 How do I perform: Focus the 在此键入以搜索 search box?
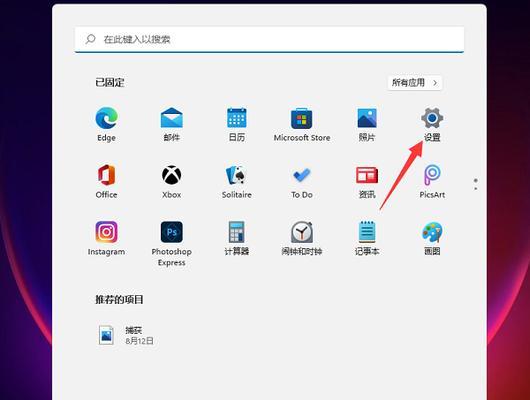coord(269,40)
